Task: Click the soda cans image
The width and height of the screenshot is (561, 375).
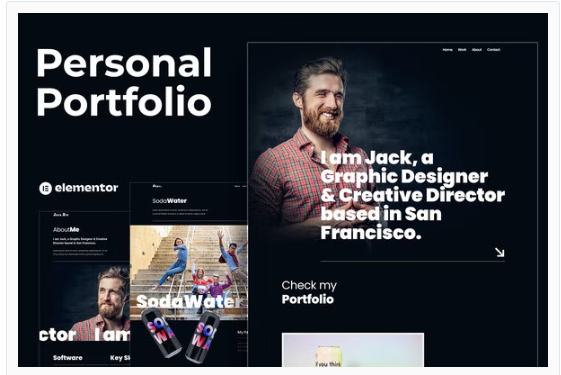Action: [181, 335]
